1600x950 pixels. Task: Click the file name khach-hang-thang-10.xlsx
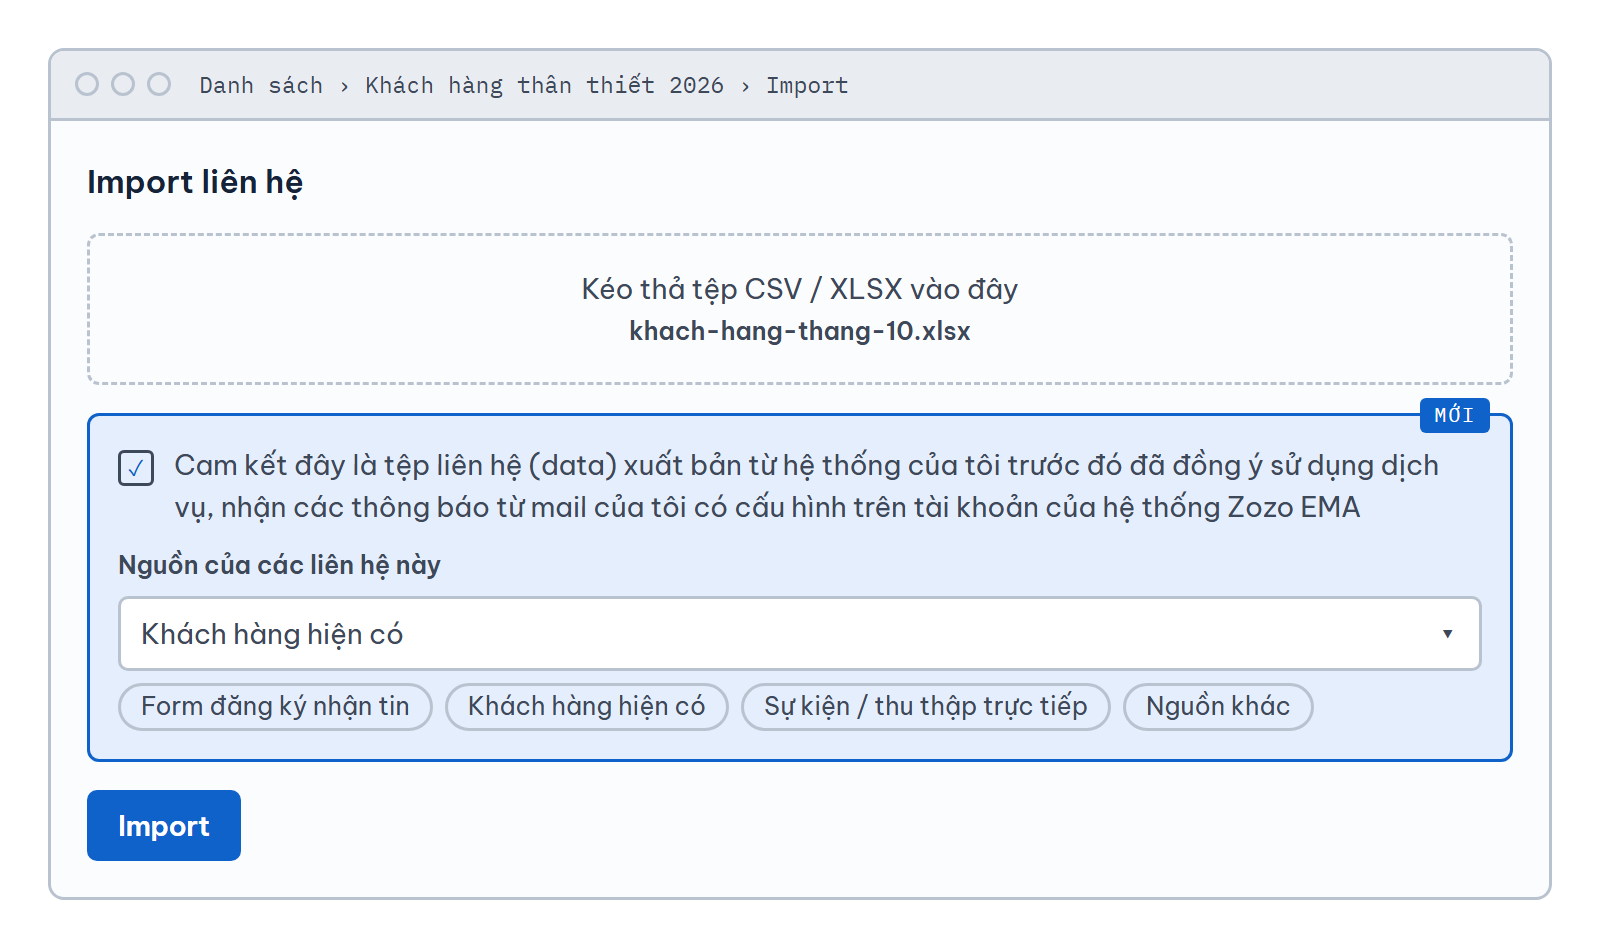799,331
